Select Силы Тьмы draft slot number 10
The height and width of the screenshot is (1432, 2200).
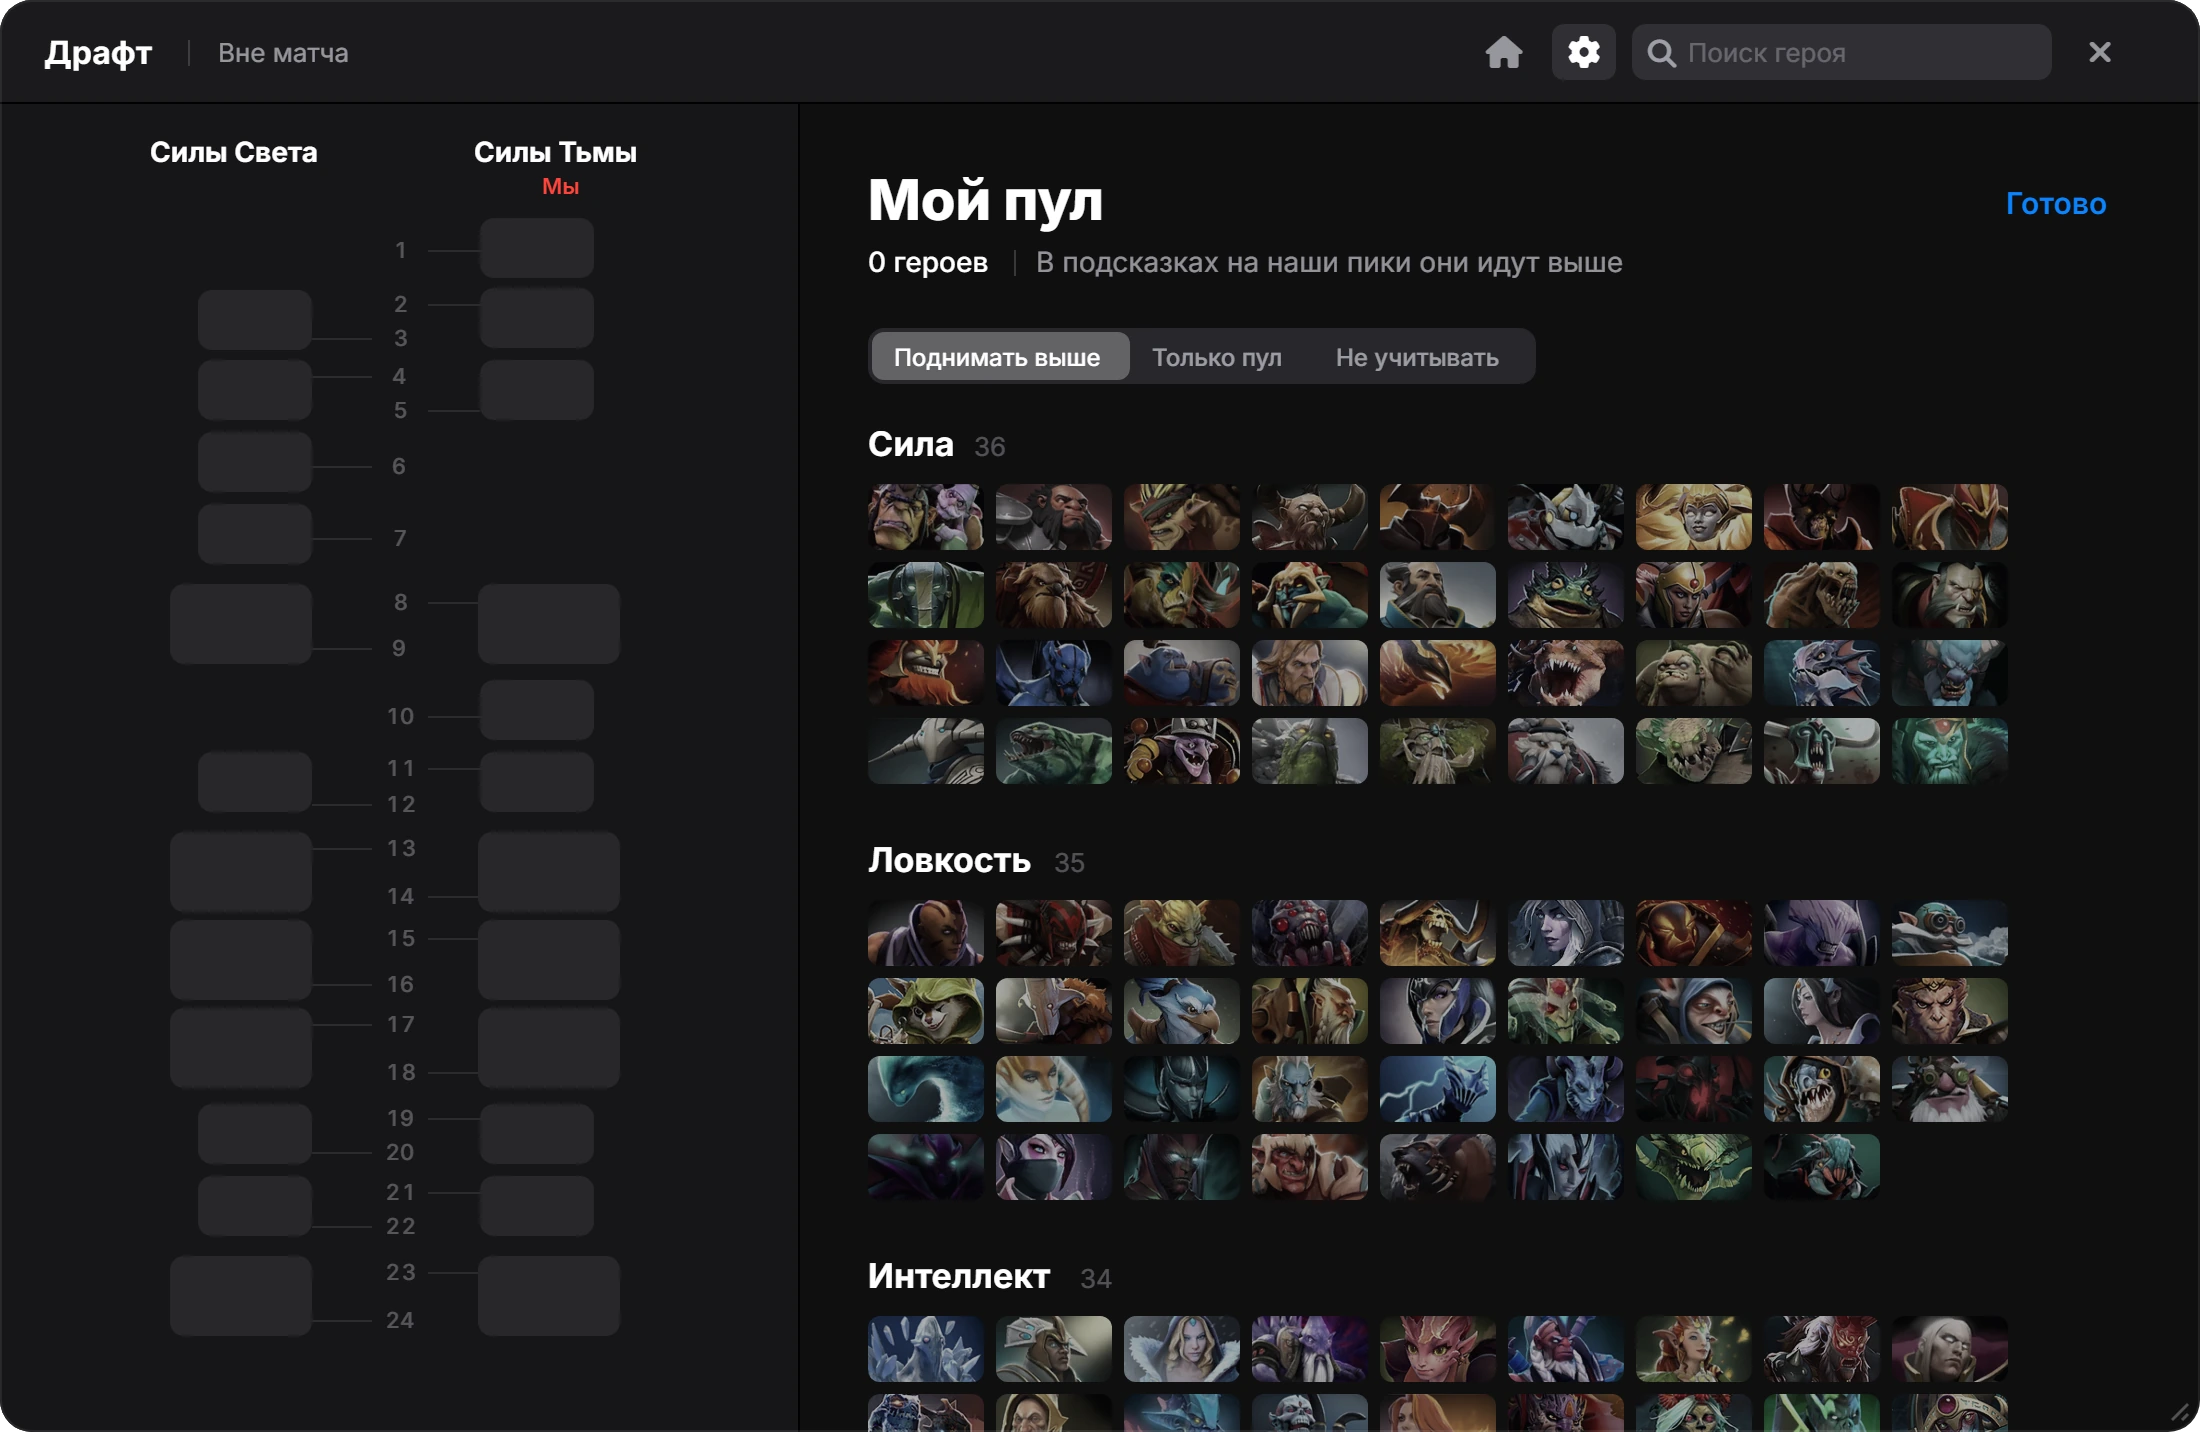click(x=537, y=710)
